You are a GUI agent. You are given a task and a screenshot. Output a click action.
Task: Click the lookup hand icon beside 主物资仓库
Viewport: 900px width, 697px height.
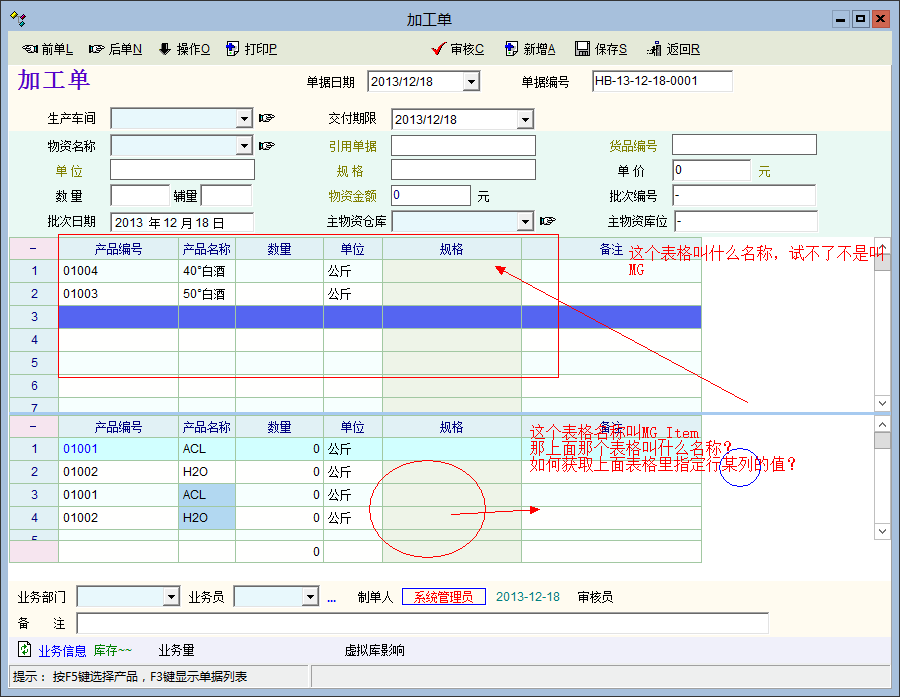547,221
